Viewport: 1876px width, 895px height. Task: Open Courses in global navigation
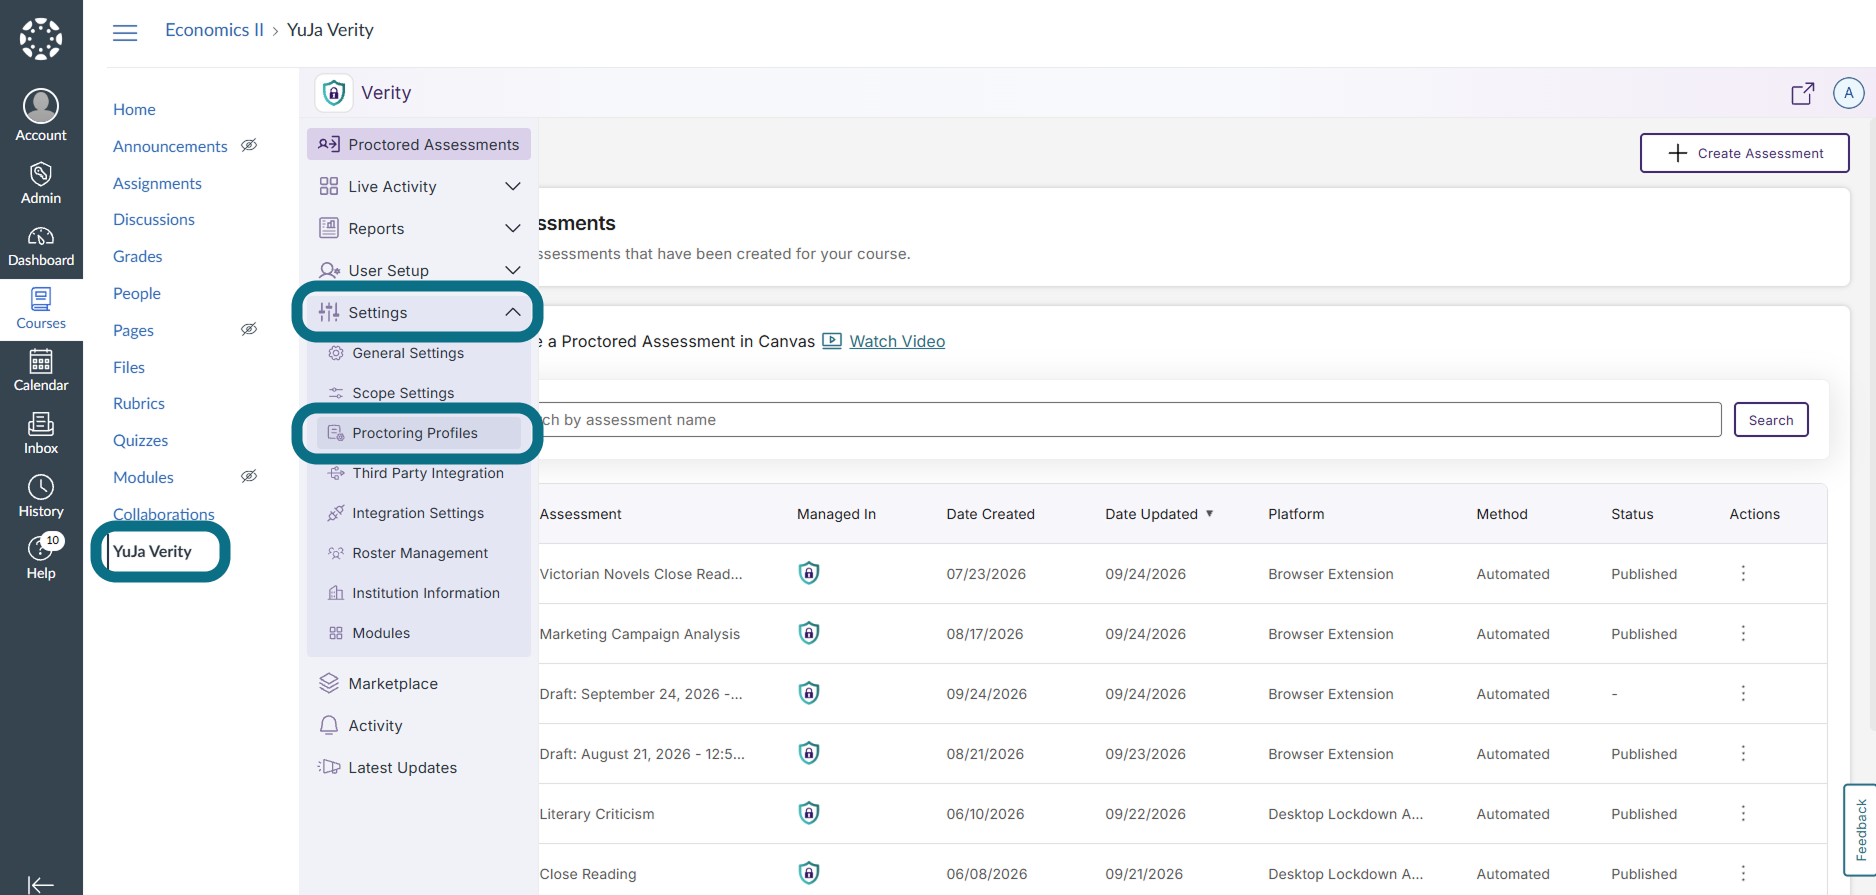click(41, 309)
